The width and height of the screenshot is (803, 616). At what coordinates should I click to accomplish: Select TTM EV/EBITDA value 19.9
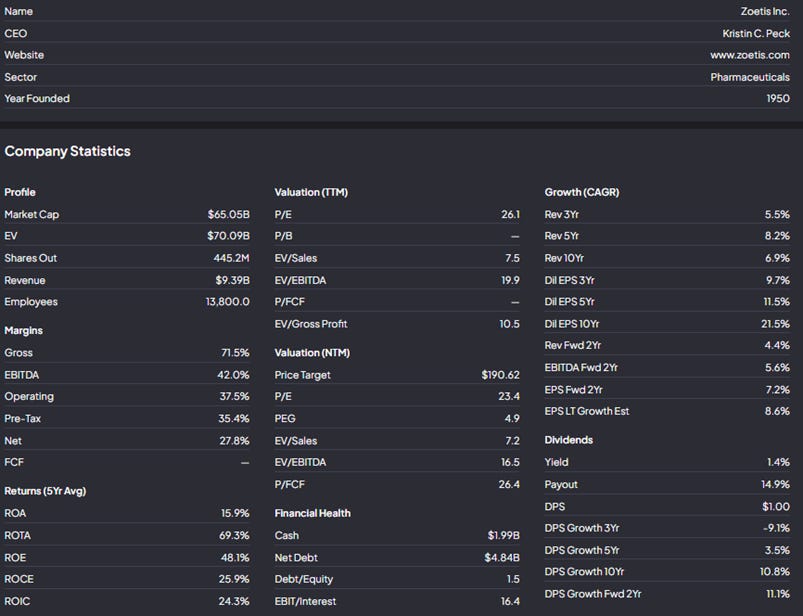[511, 280]
